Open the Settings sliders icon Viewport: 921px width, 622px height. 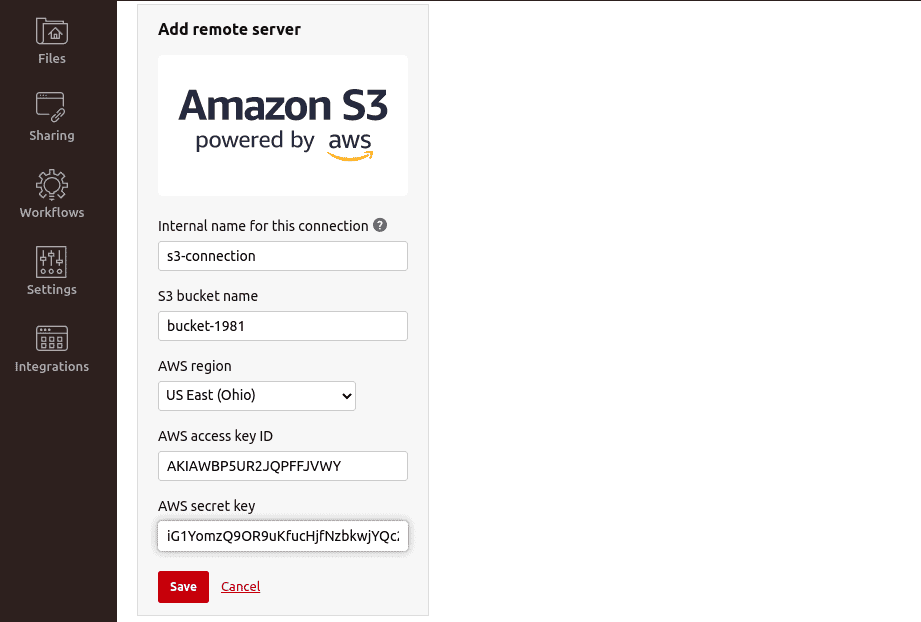(x=52, y=262)
